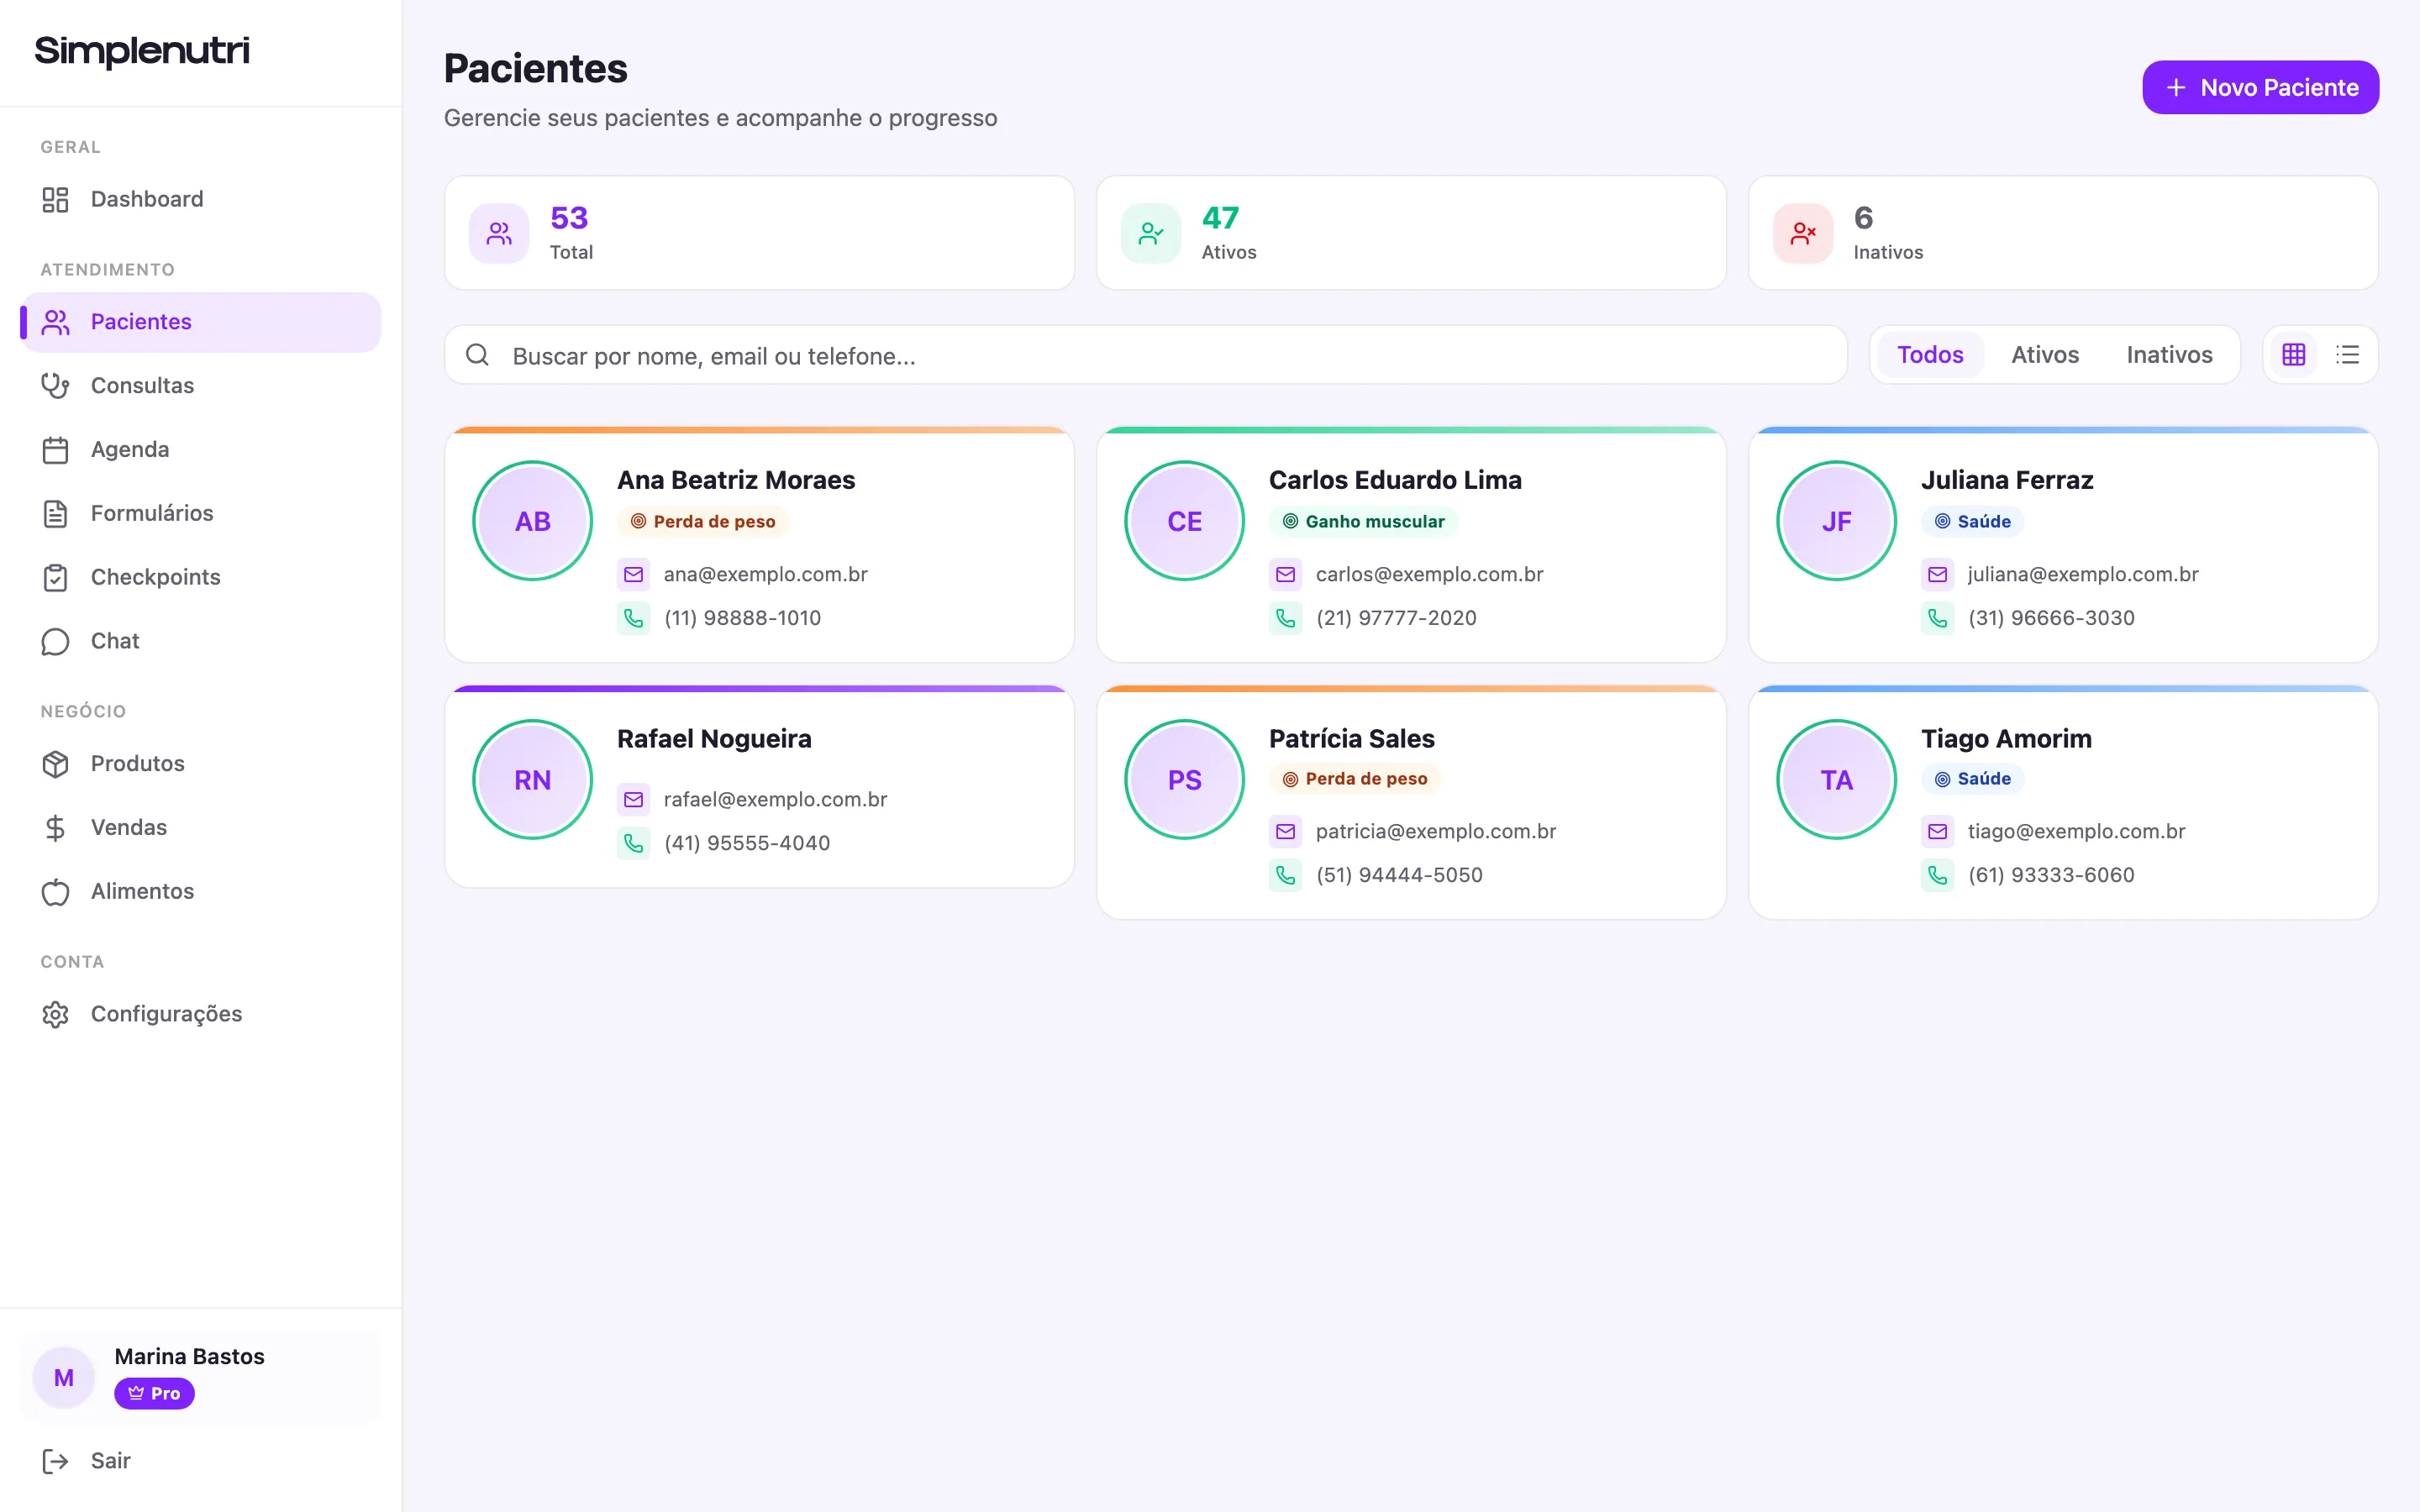Open the PS avatar of Patrícia Sales

1184,780
